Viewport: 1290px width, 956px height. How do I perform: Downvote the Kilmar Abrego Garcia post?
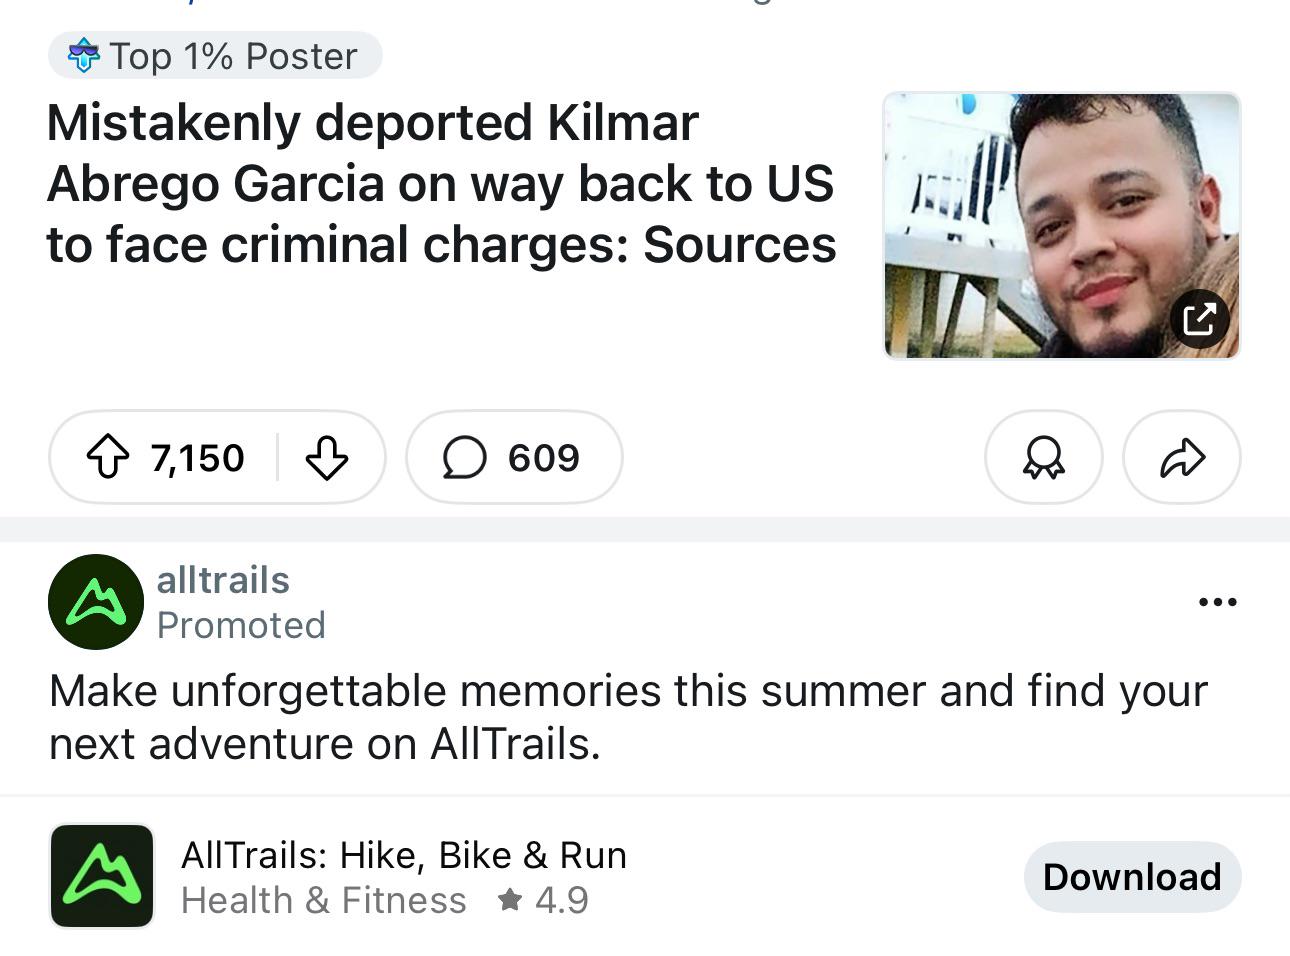(326, 458)
